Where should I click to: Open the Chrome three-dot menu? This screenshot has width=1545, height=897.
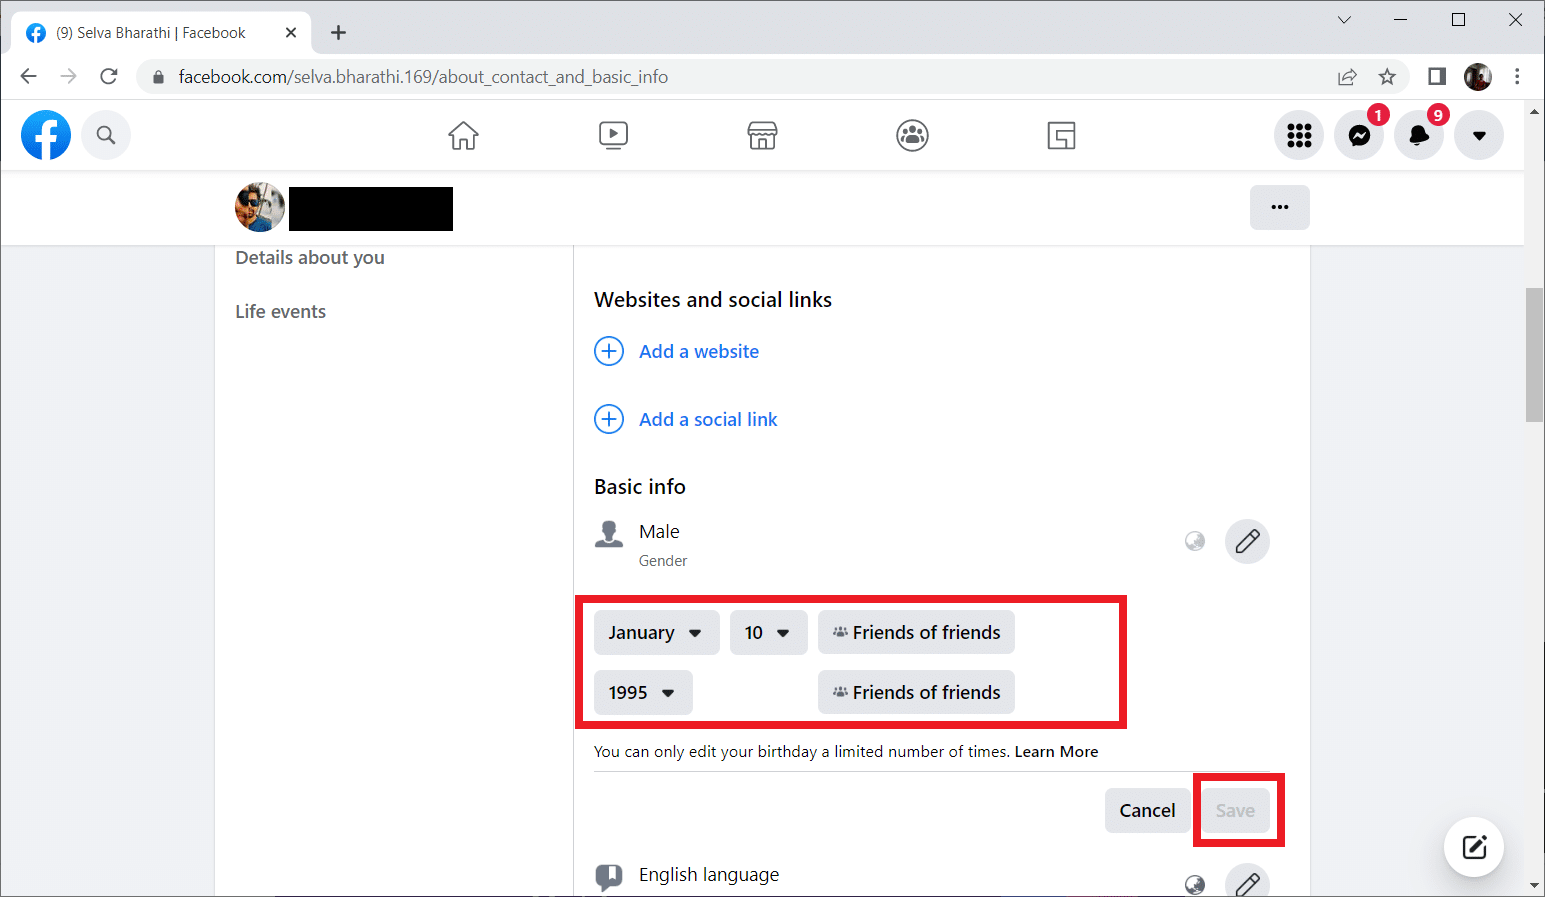tap(1517, 77)
